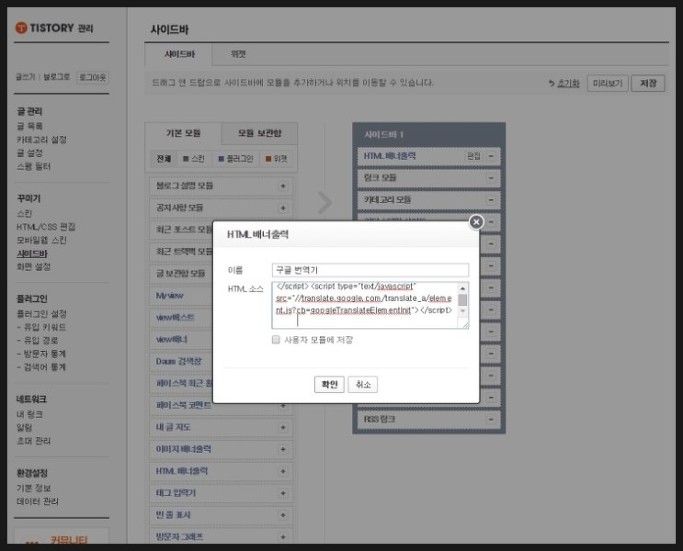
Task: Select the Daum 검색창 module row
Action: point(181,362)
